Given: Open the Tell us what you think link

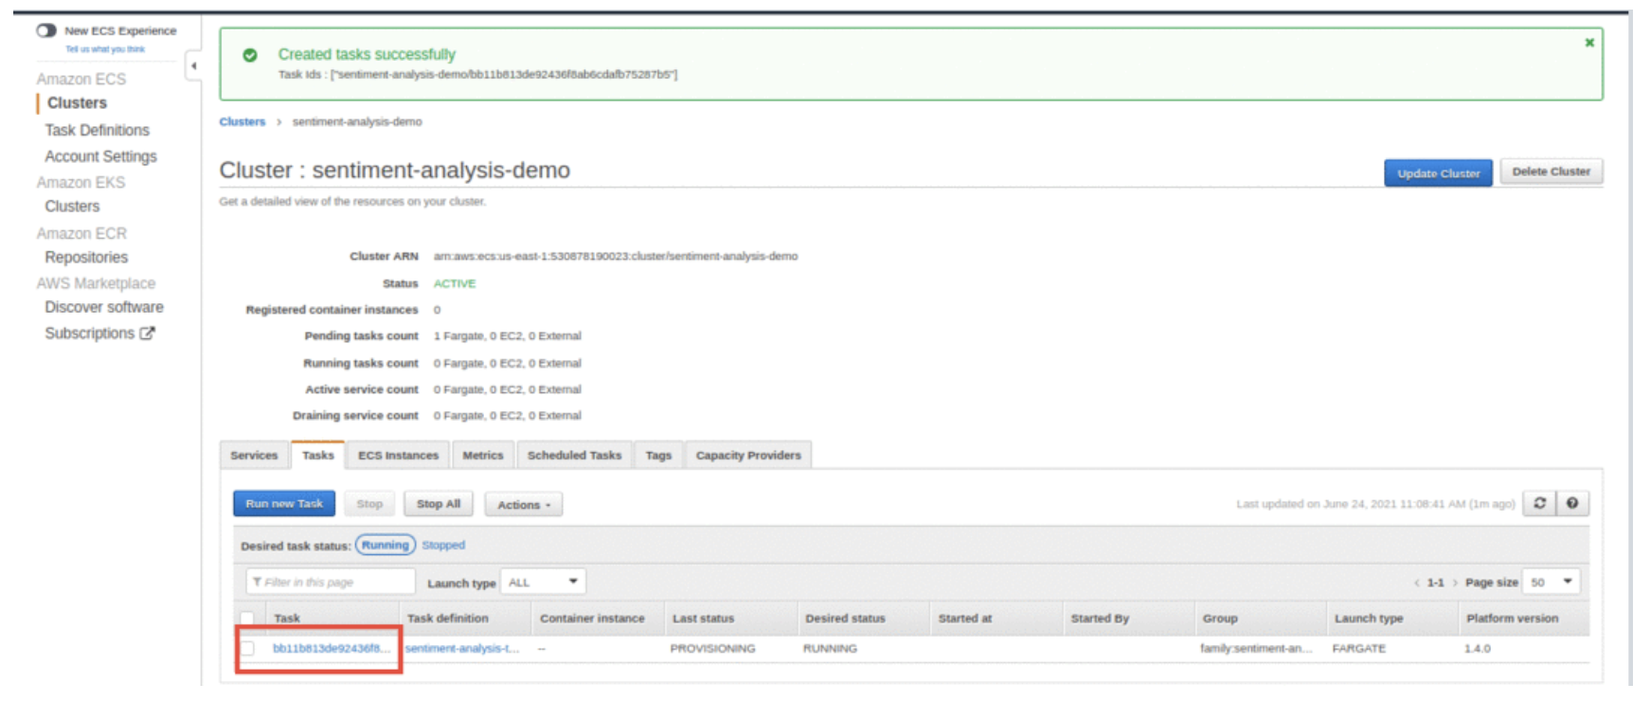Looking at the screenshot, I should (x=105, y=49).
